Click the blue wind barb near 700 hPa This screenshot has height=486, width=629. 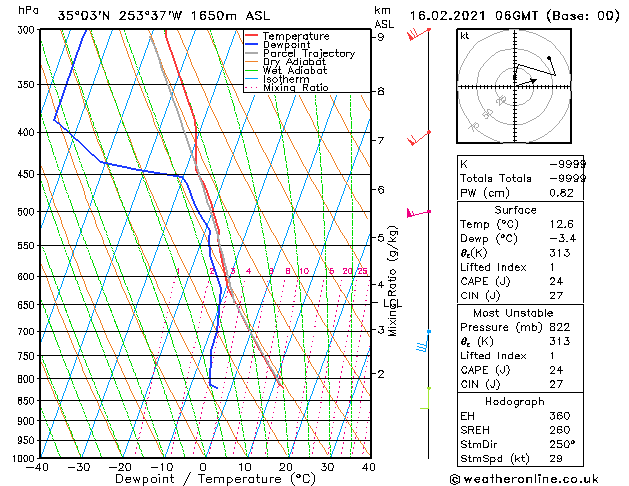pyautogui.click(x=424, y=341)
